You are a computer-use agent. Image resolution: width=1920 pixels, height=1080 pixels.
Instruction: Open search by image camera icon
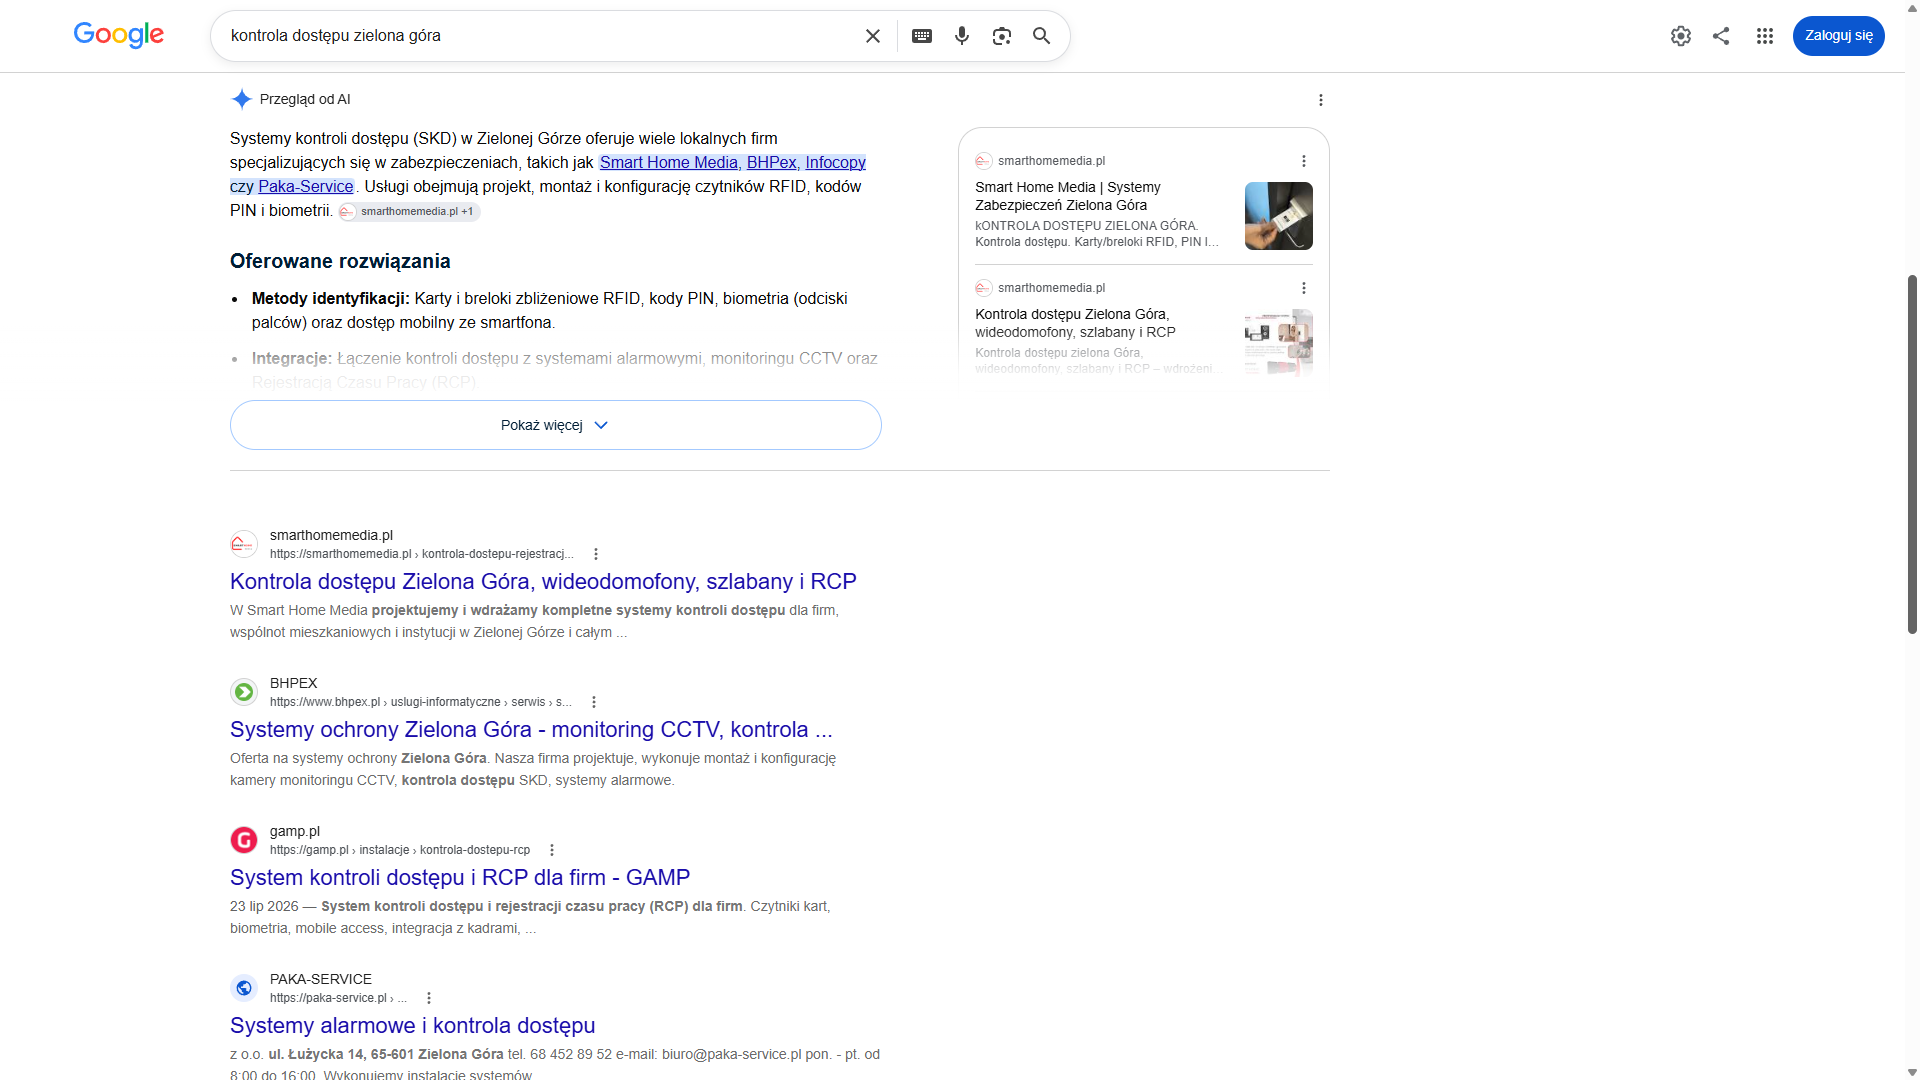pos(1002,36)
